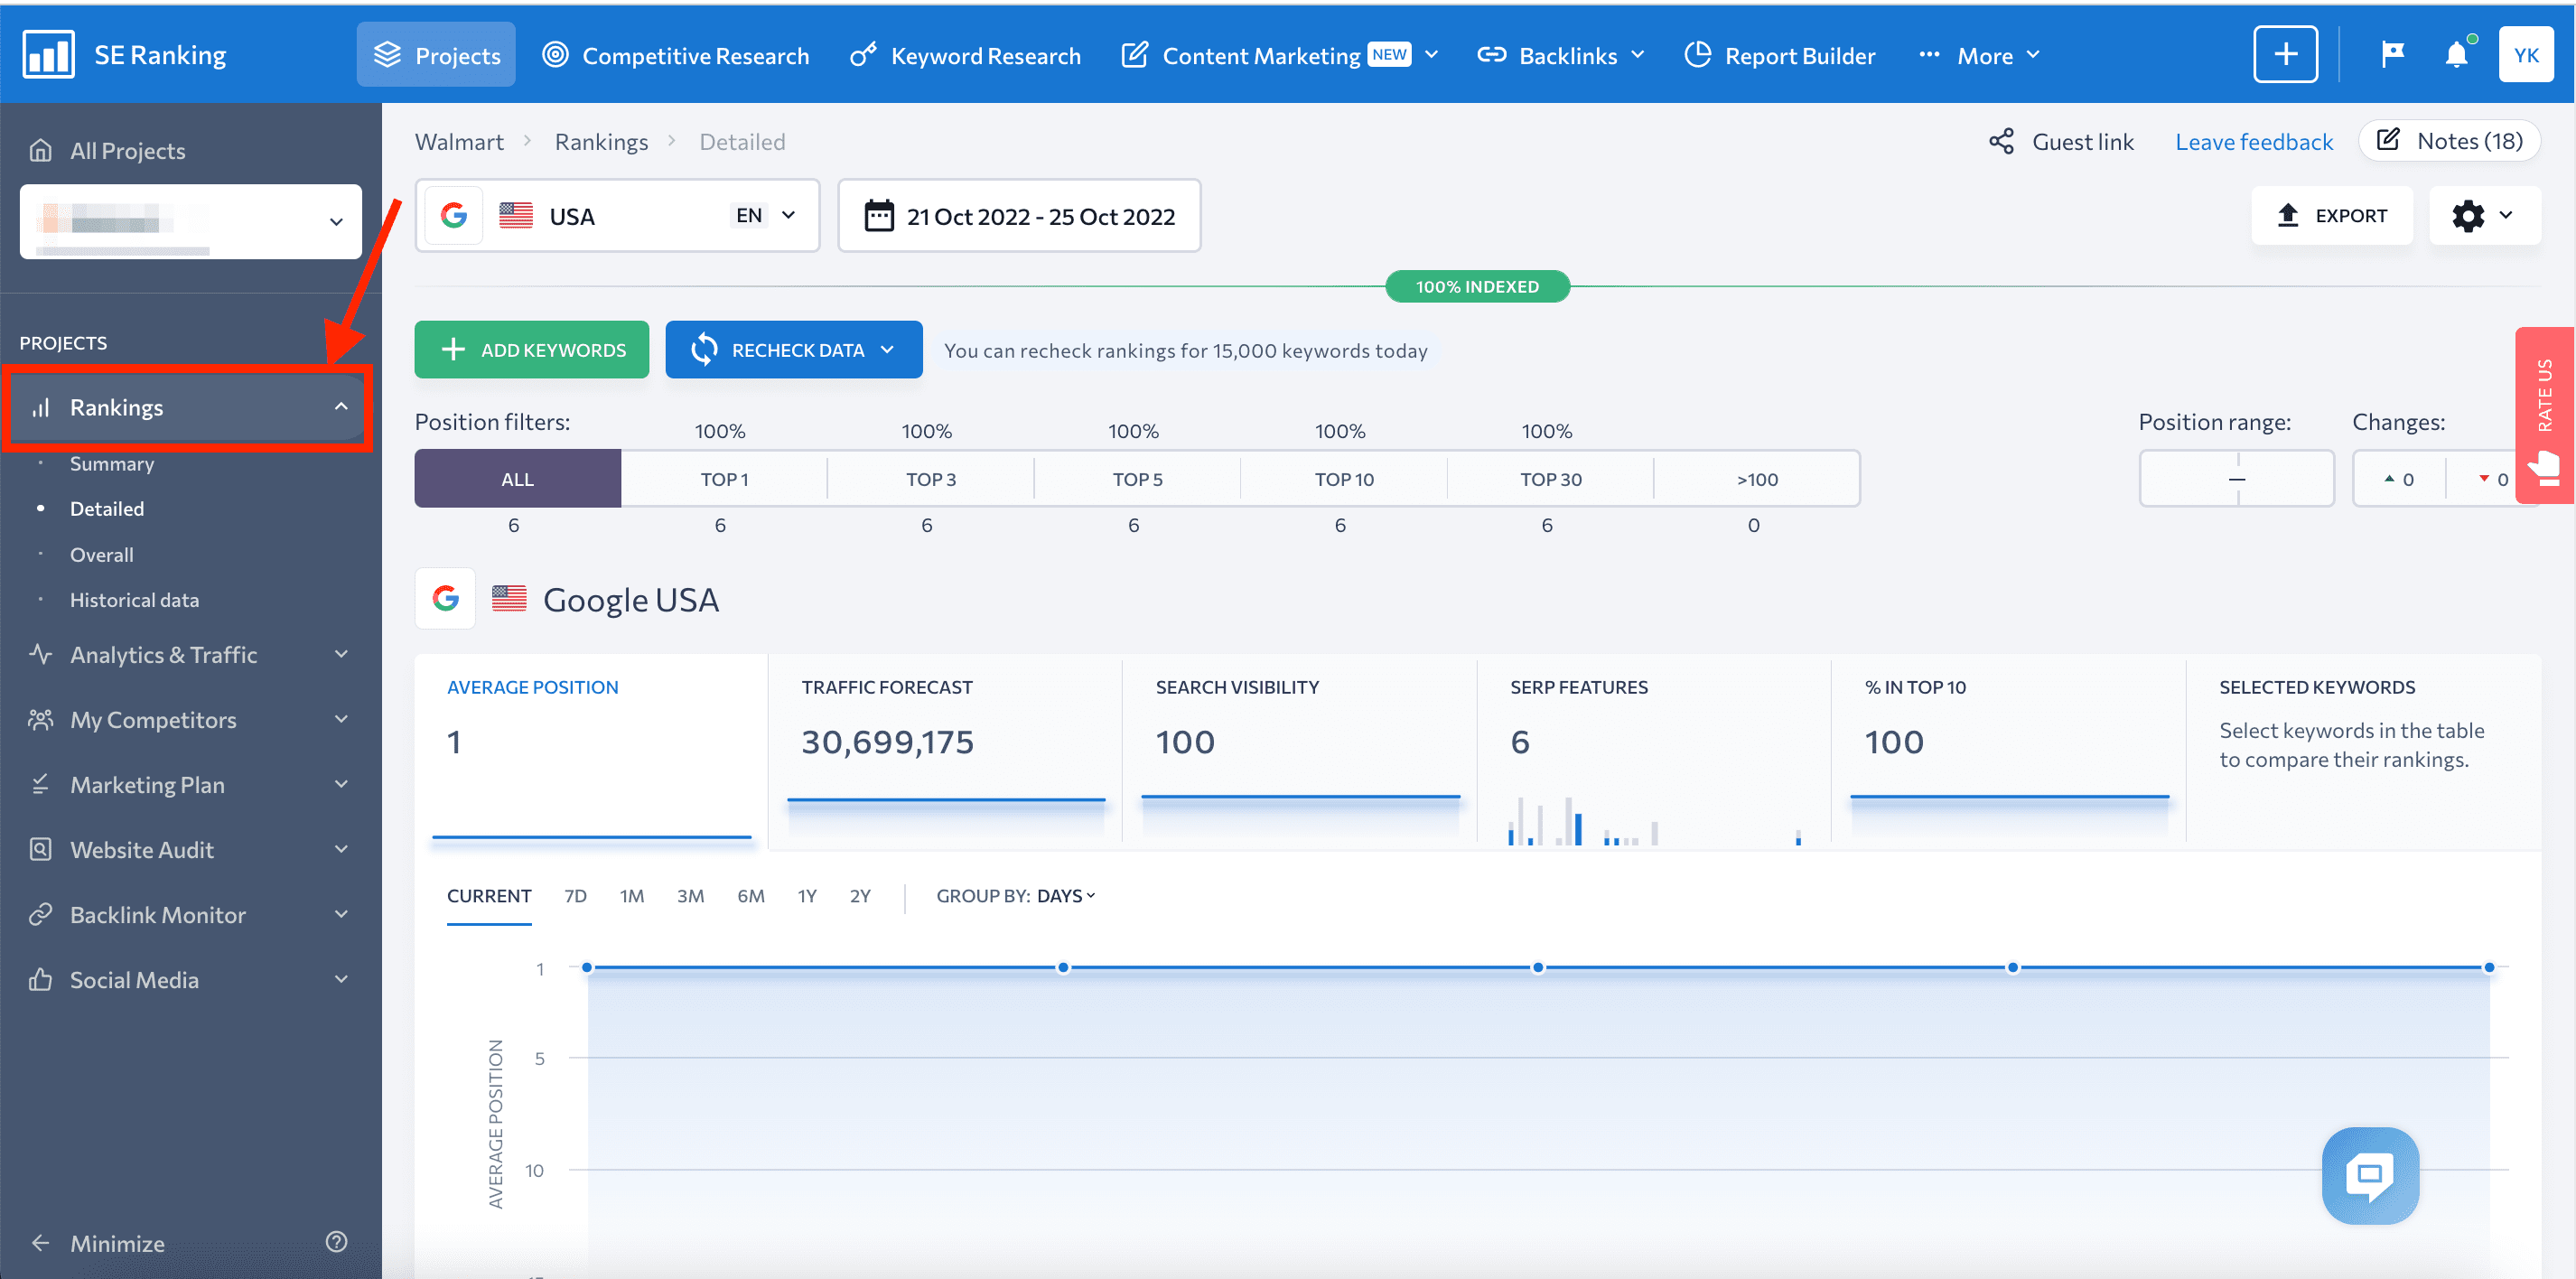2576x1279 pixels.
Task: Minimize the sidebar
Action: pyautogui.click(x=98, y=1243)
